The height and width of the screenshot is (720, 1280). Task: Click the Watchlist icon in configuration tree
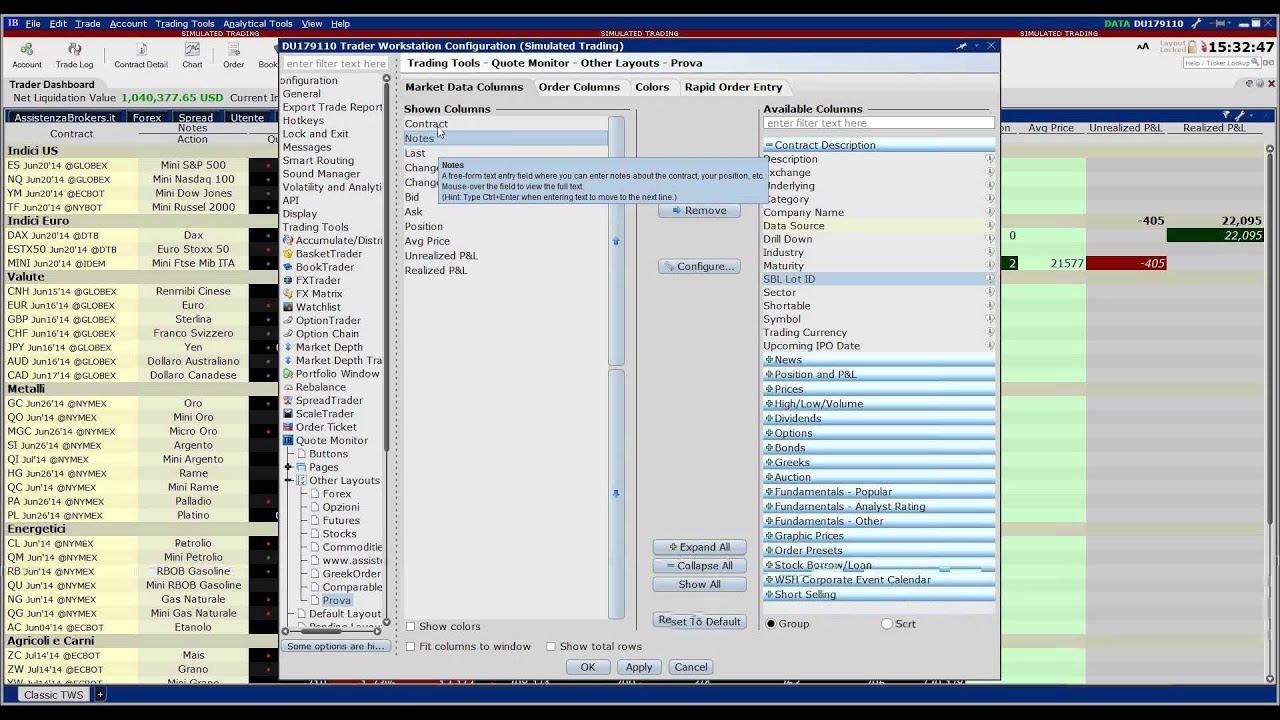pos(288,307)
